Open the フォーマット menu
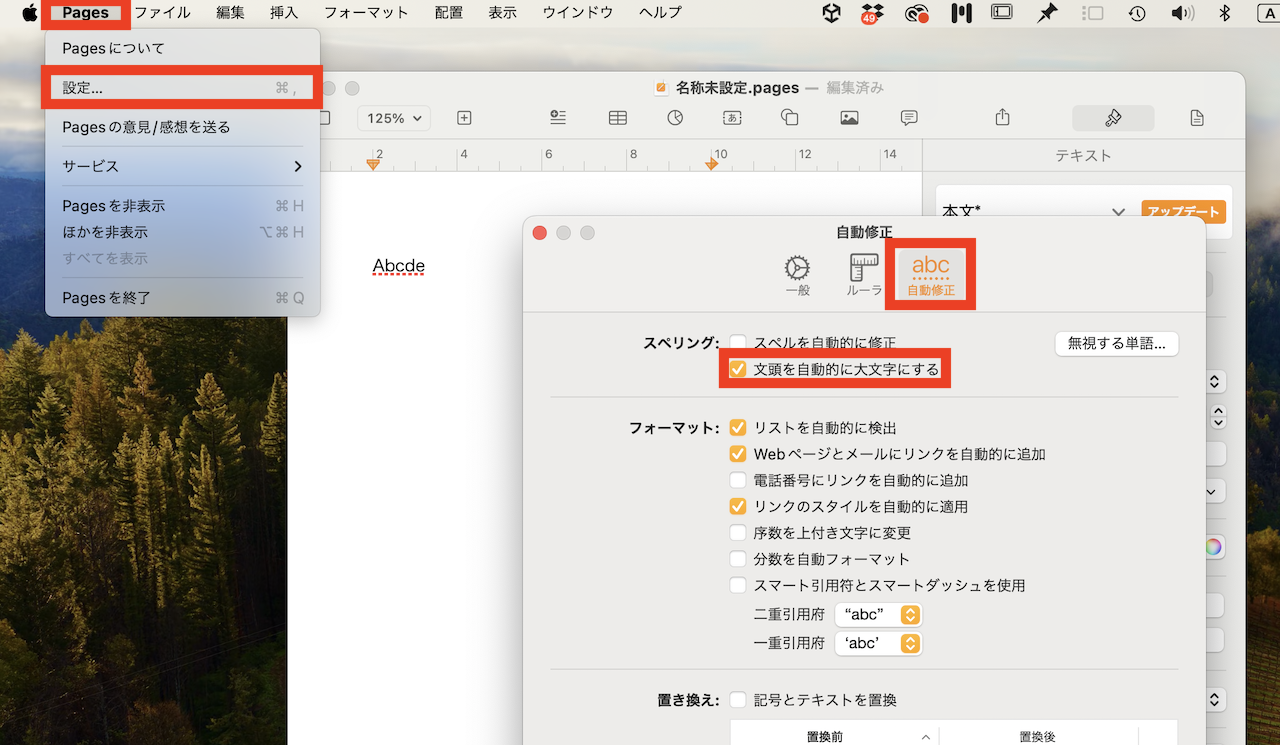This screenshot has width=1280, height=745. point(366,13)
